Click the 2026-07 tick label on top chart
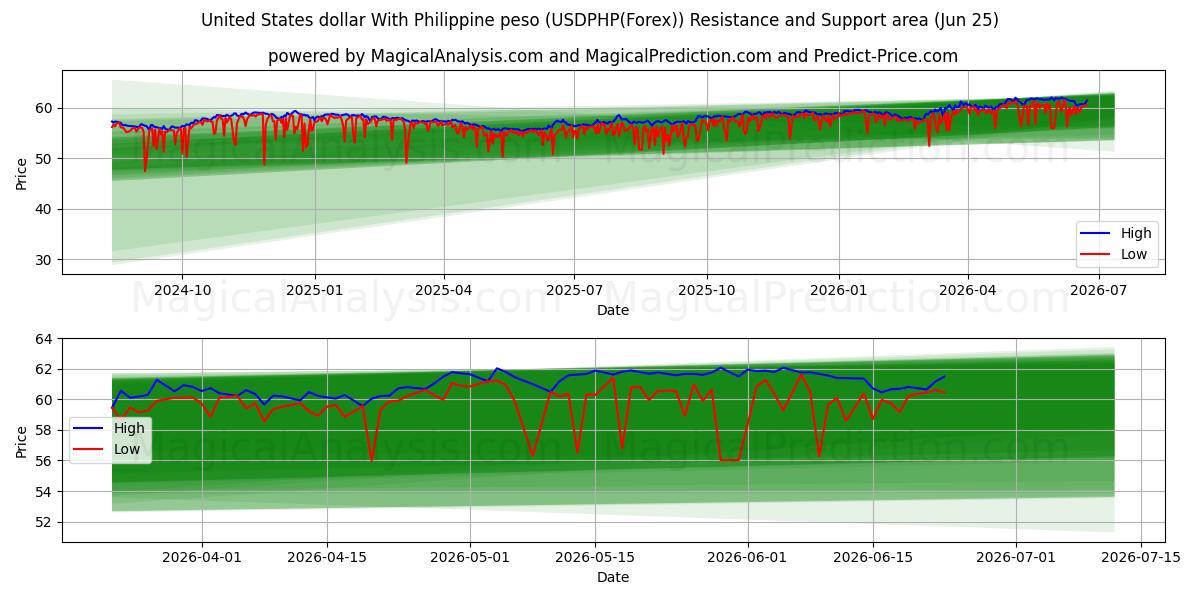Screen dimensions: 1200x600 1099,290
